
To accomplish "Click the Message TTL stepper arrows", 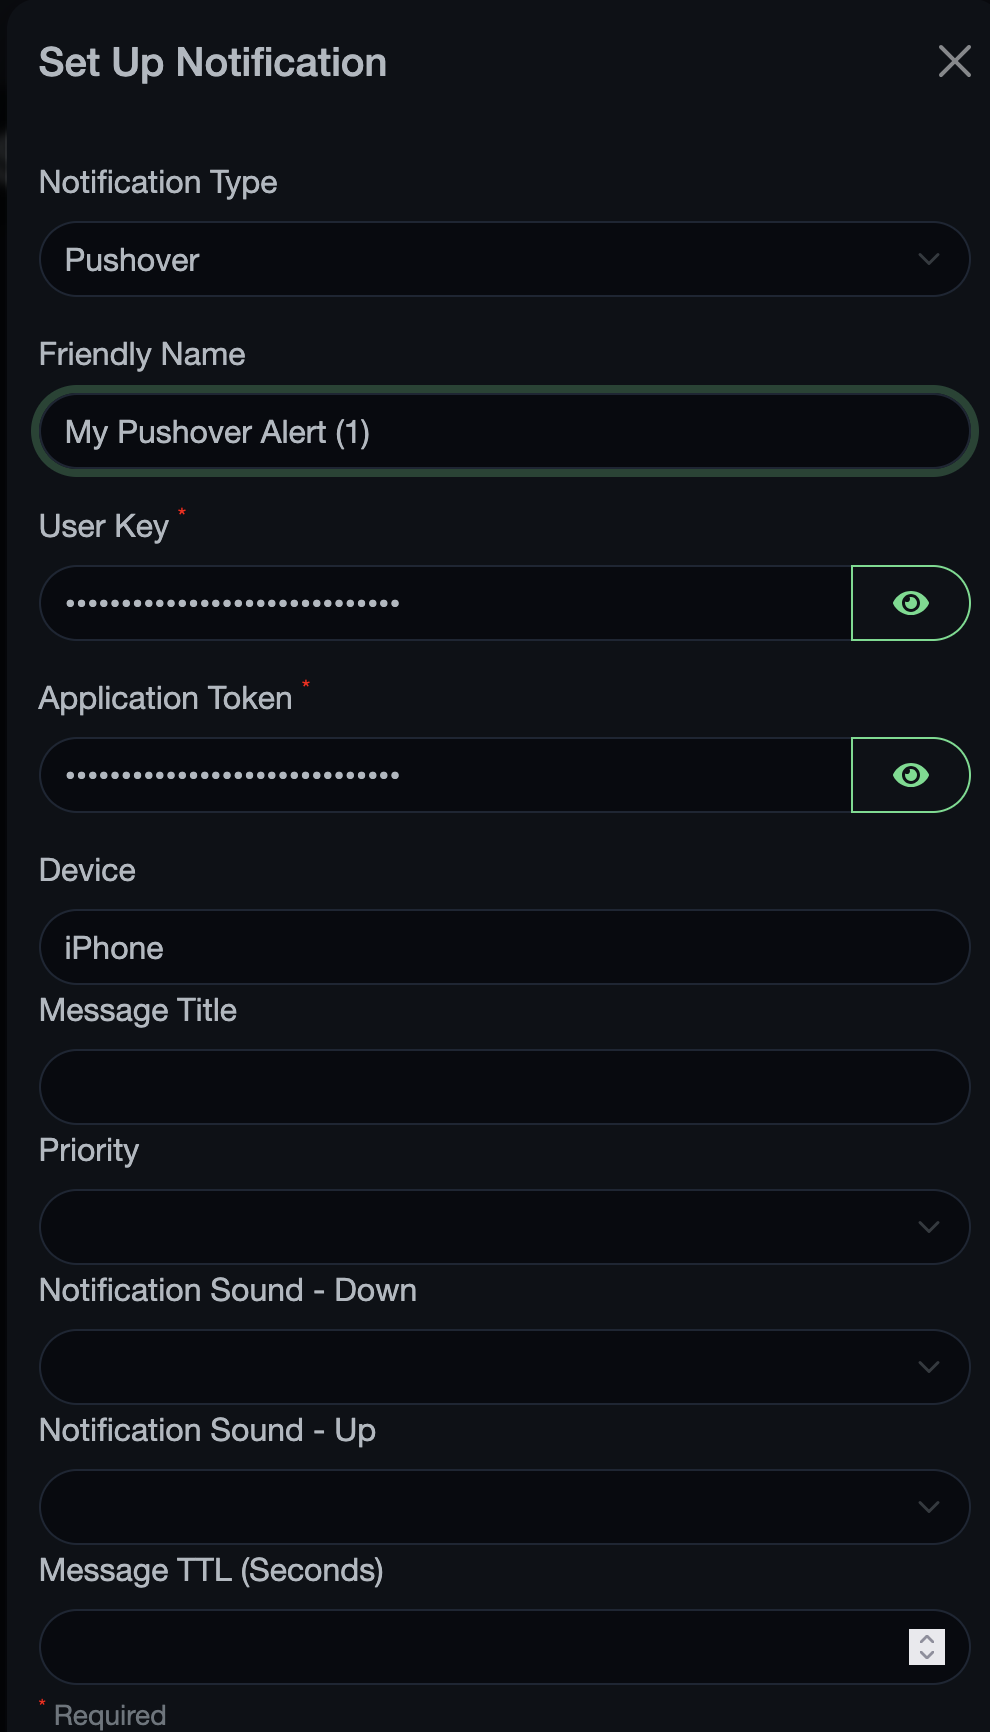I will point(928,1647).
